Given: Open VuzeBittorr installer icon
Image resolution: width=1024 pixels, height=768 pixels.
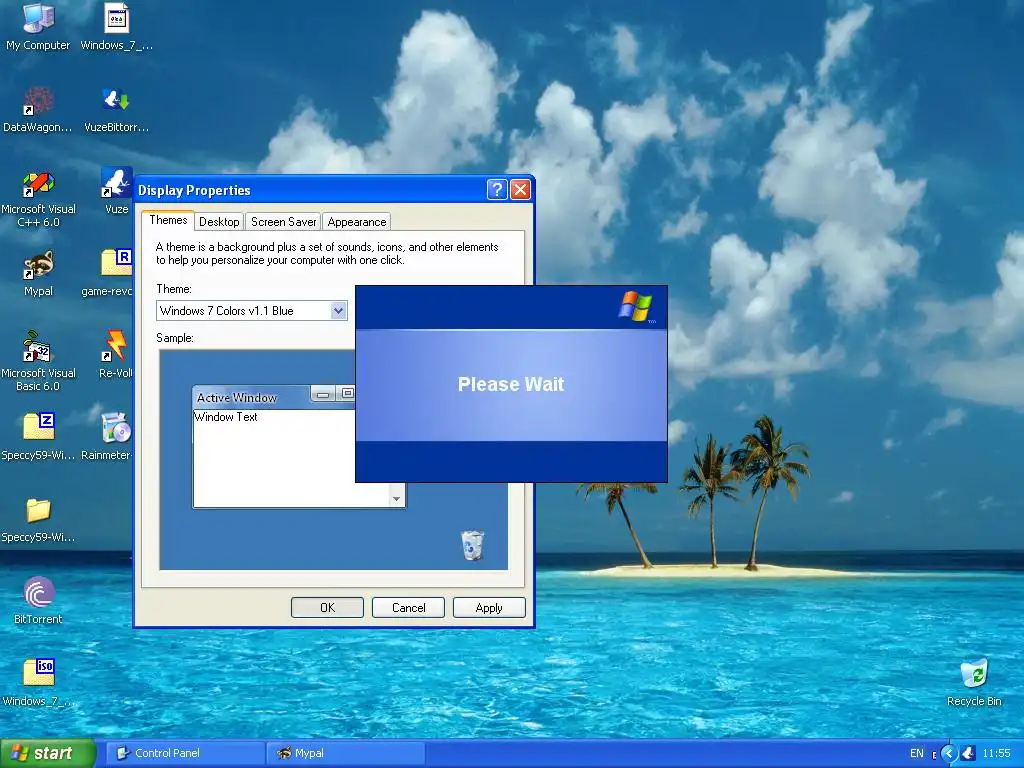Looking at the screenshot, I should (116, 108).
